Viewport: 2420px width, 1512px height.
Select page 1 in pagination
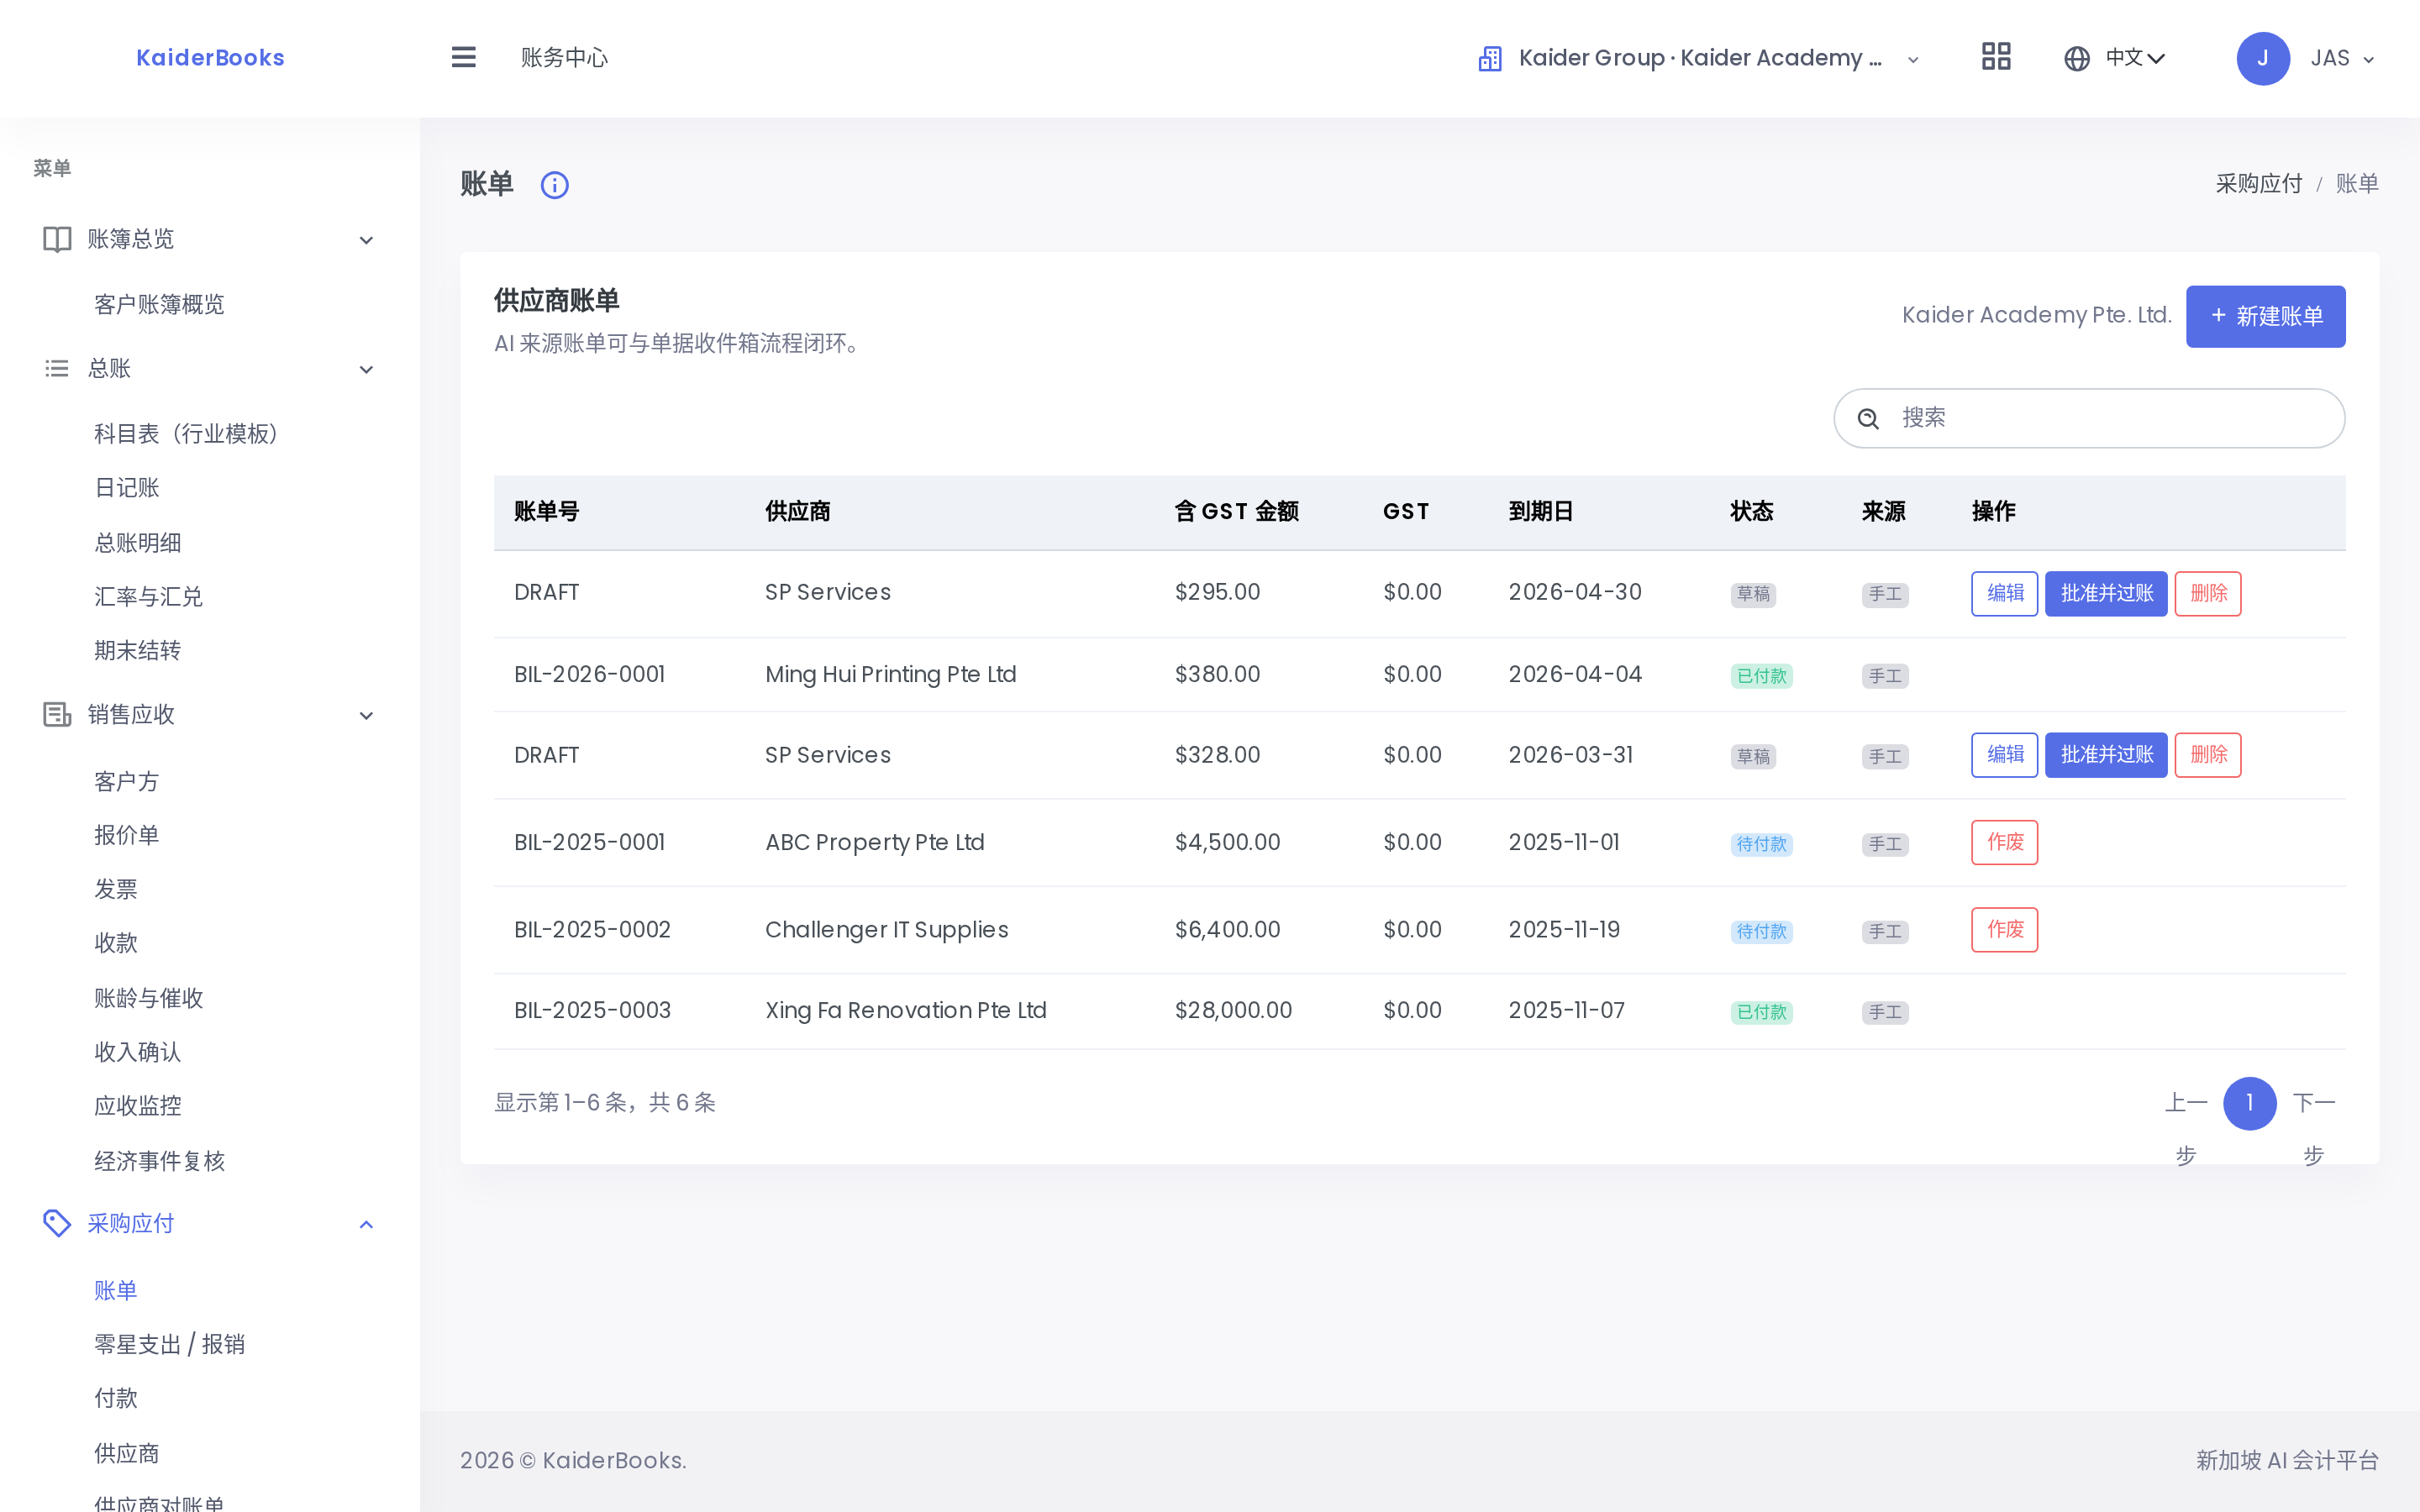pyautogui.click(x=2250, y=1103)
